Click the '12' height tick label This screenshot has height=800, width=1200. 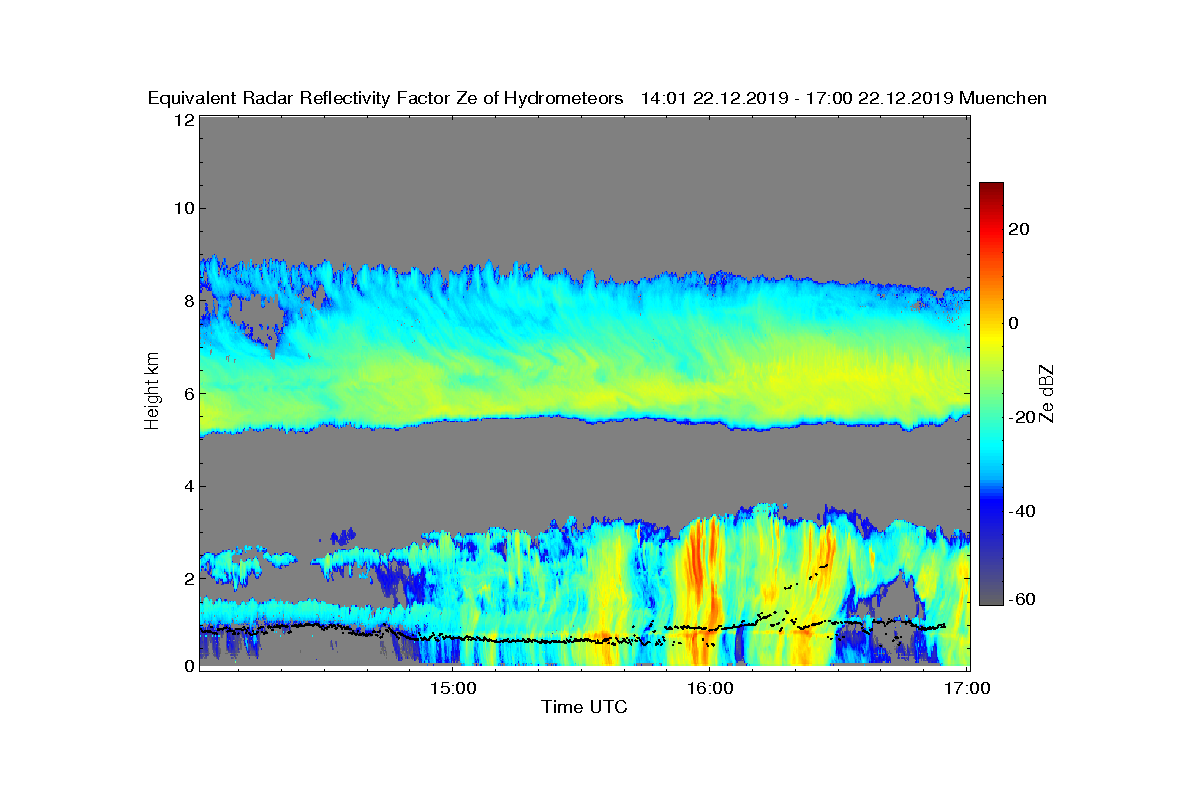183,119
